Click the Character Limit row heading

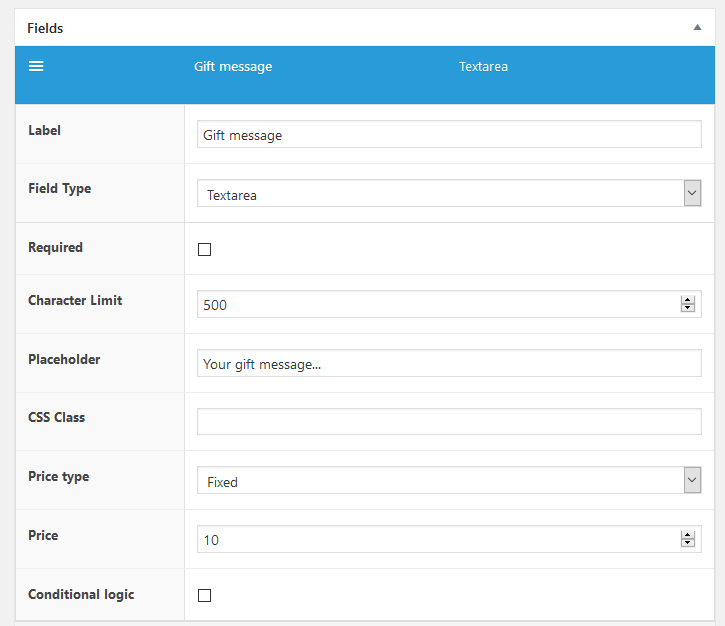(x=75, y=301)
